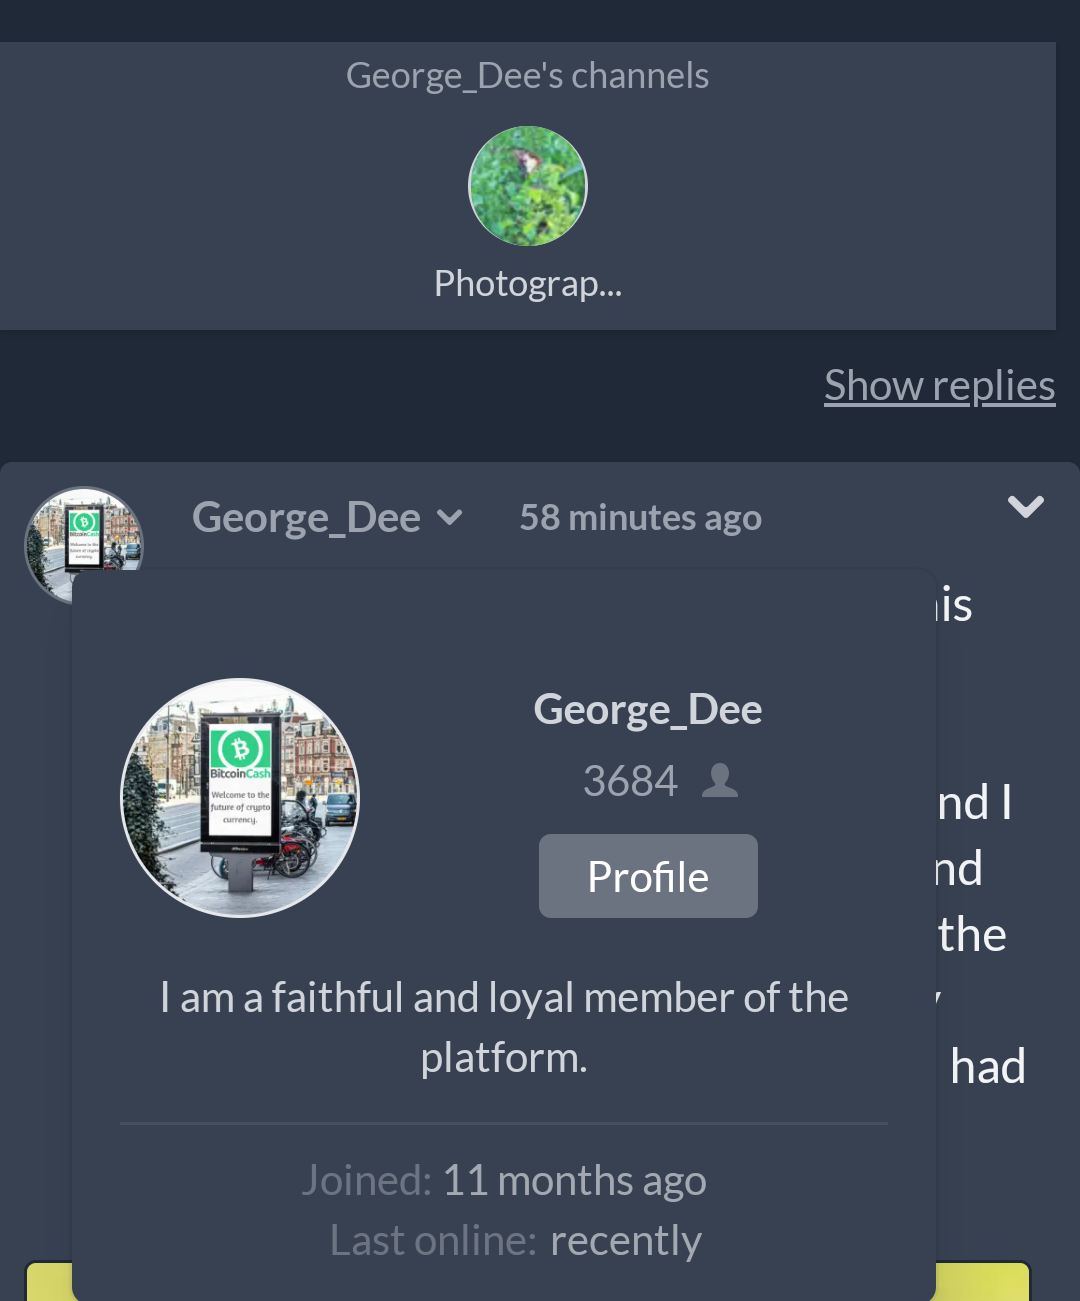Click the Last online recently line

point(516,1241)
